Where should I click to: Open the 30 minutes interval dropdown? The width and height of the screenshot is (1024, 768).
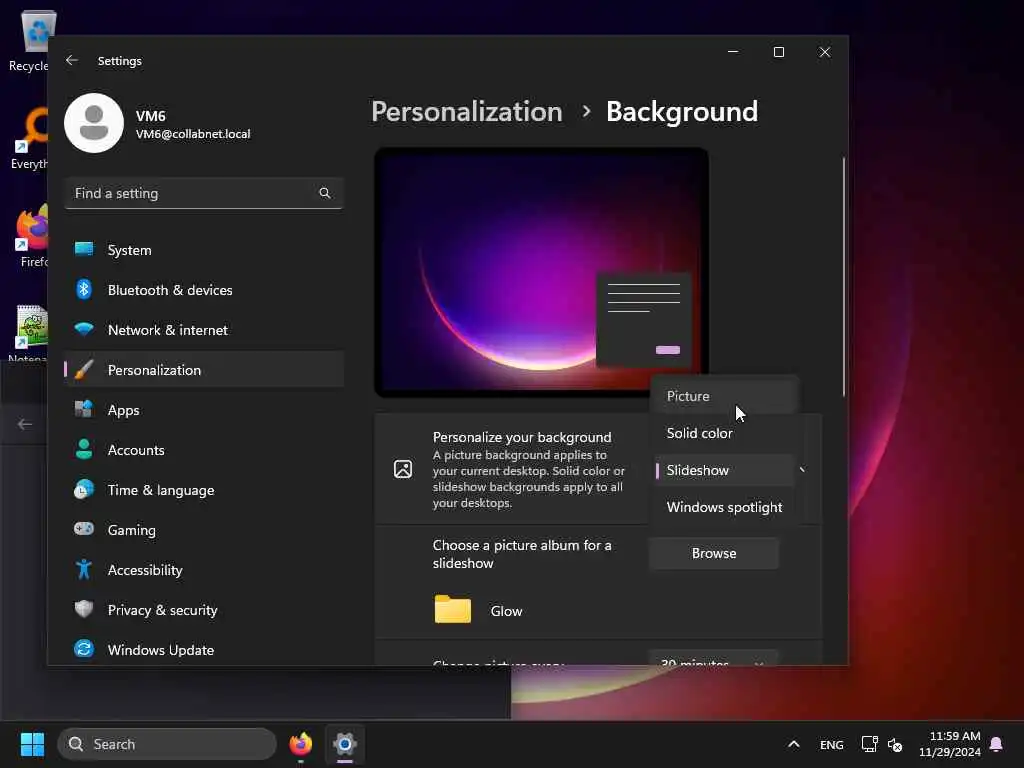(713, 659)
